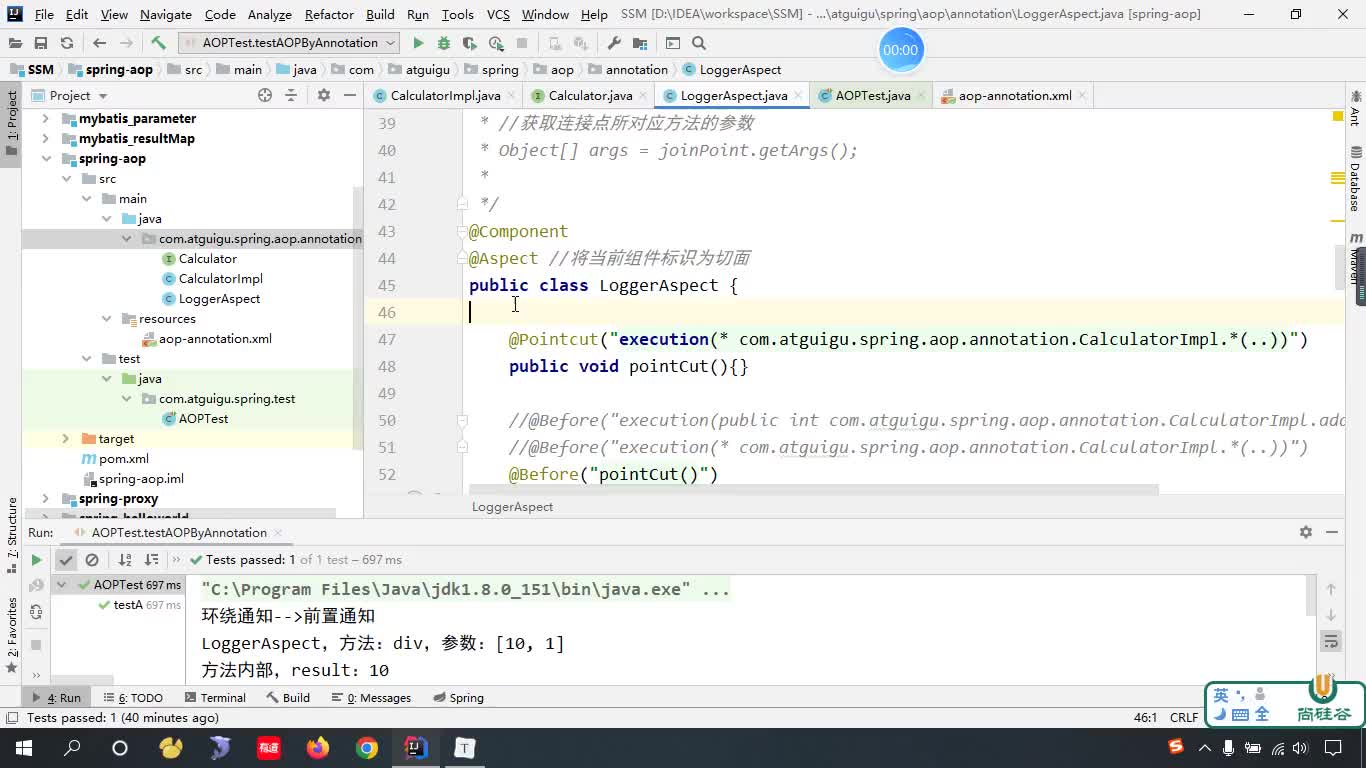This screenshot has height=768, width=1366.
Task: Click the Synchronize refresh toolbar icon
Action: pos(67,43)
